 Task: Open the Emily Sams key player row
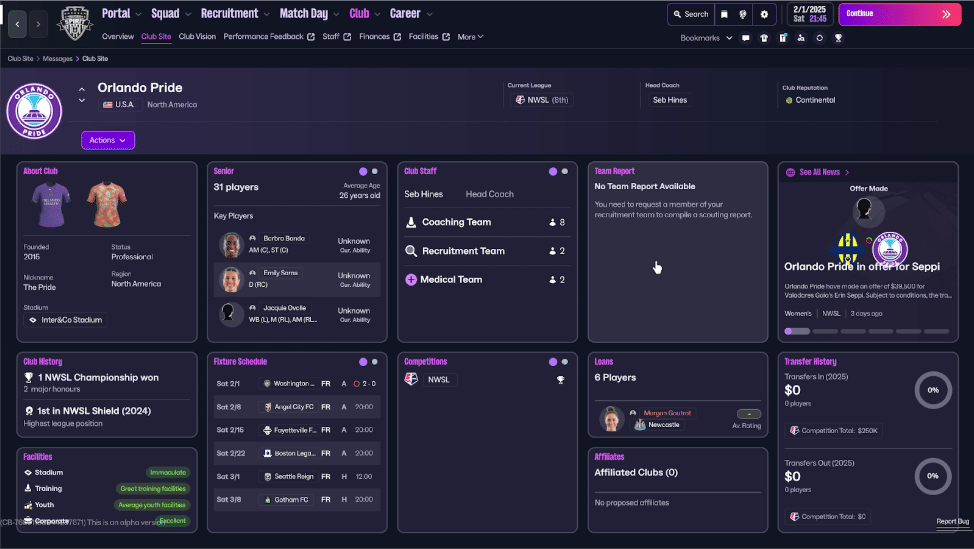click(296, 279)
